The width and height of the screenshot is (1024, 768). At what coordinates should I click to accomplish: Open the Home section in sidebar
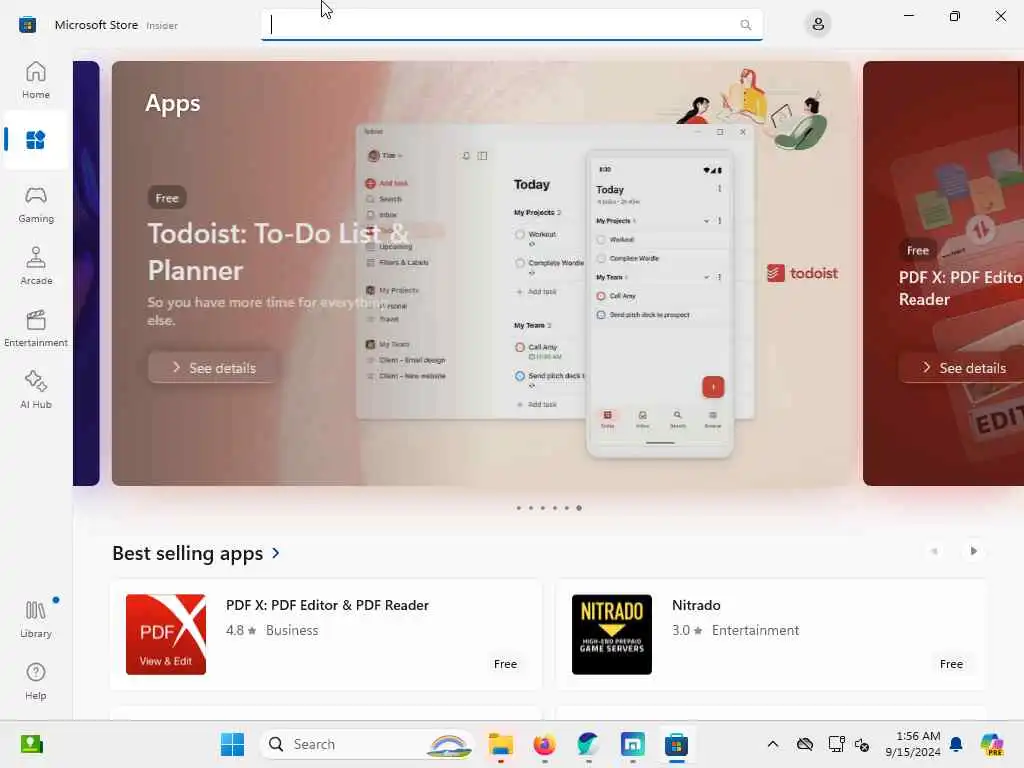(35, 80)
